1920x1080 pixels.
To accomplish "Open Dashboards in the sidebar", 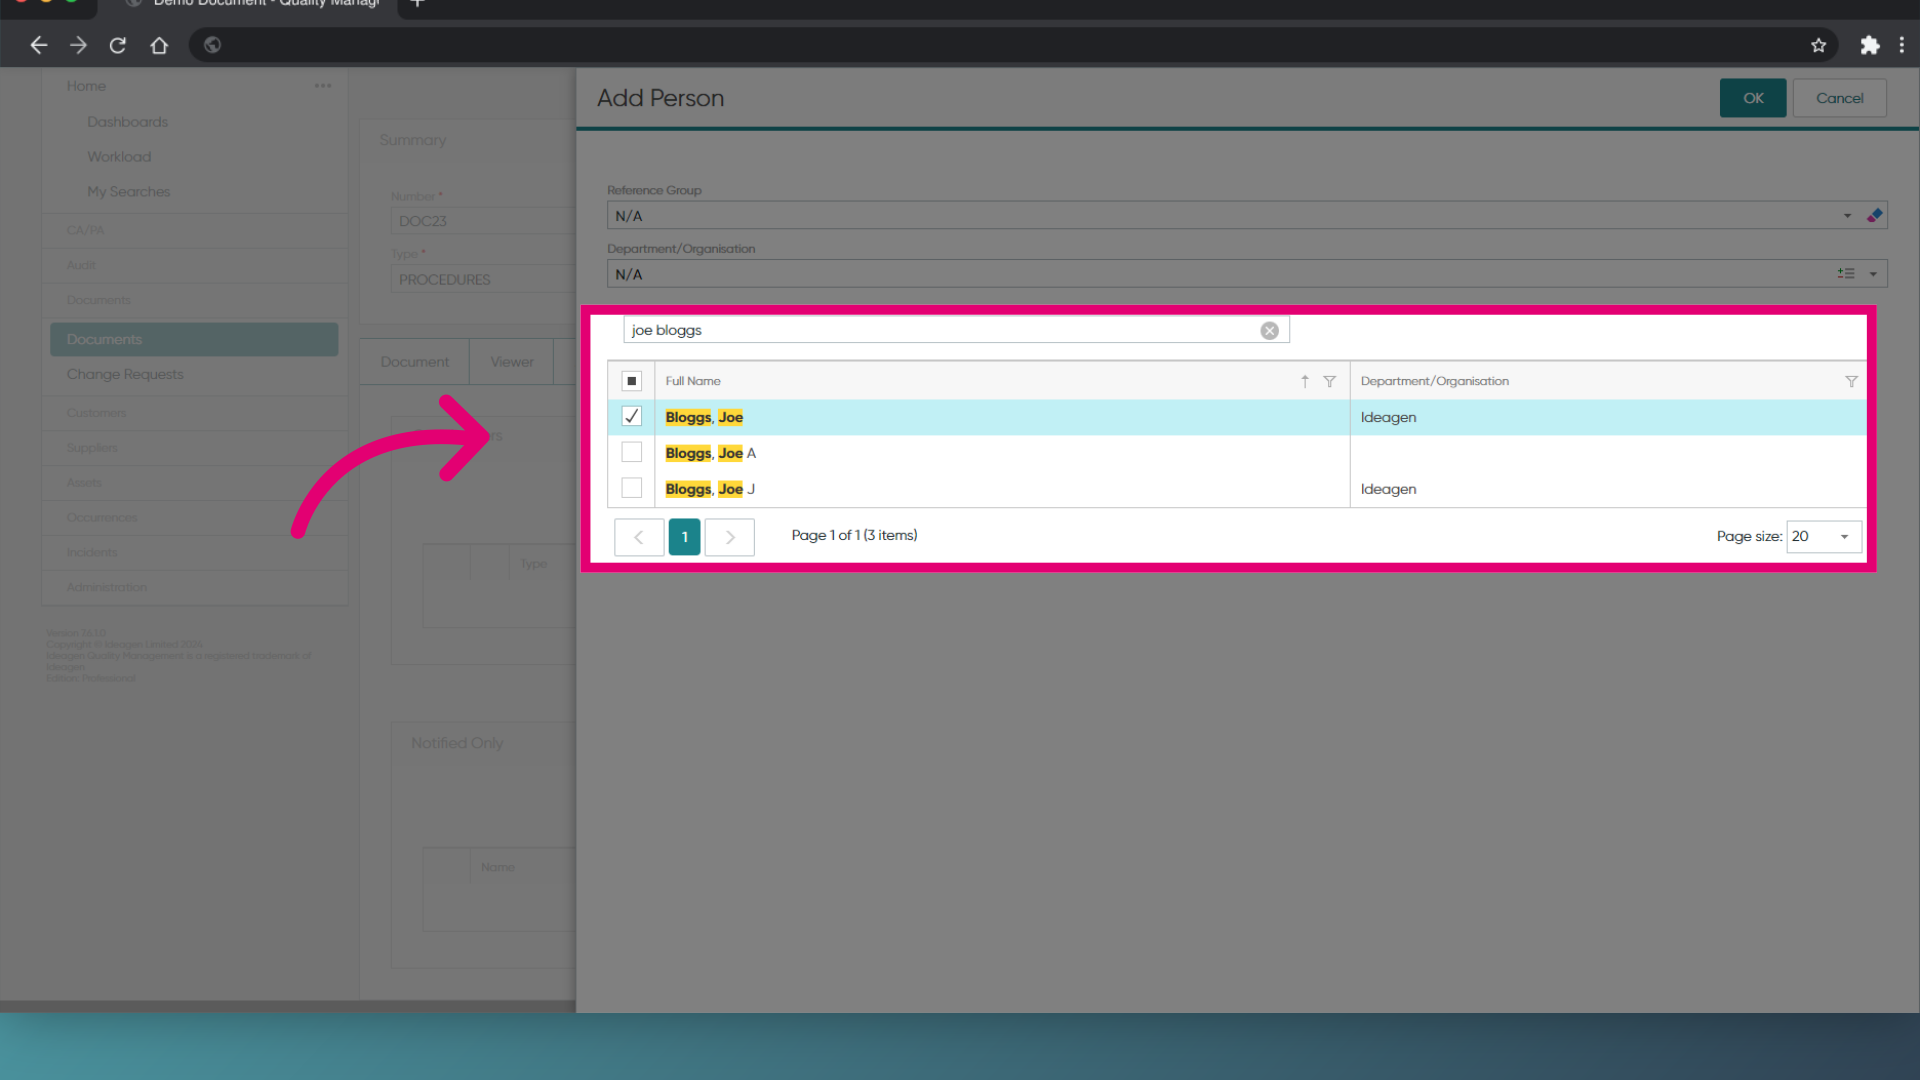I will coord(127,122).
